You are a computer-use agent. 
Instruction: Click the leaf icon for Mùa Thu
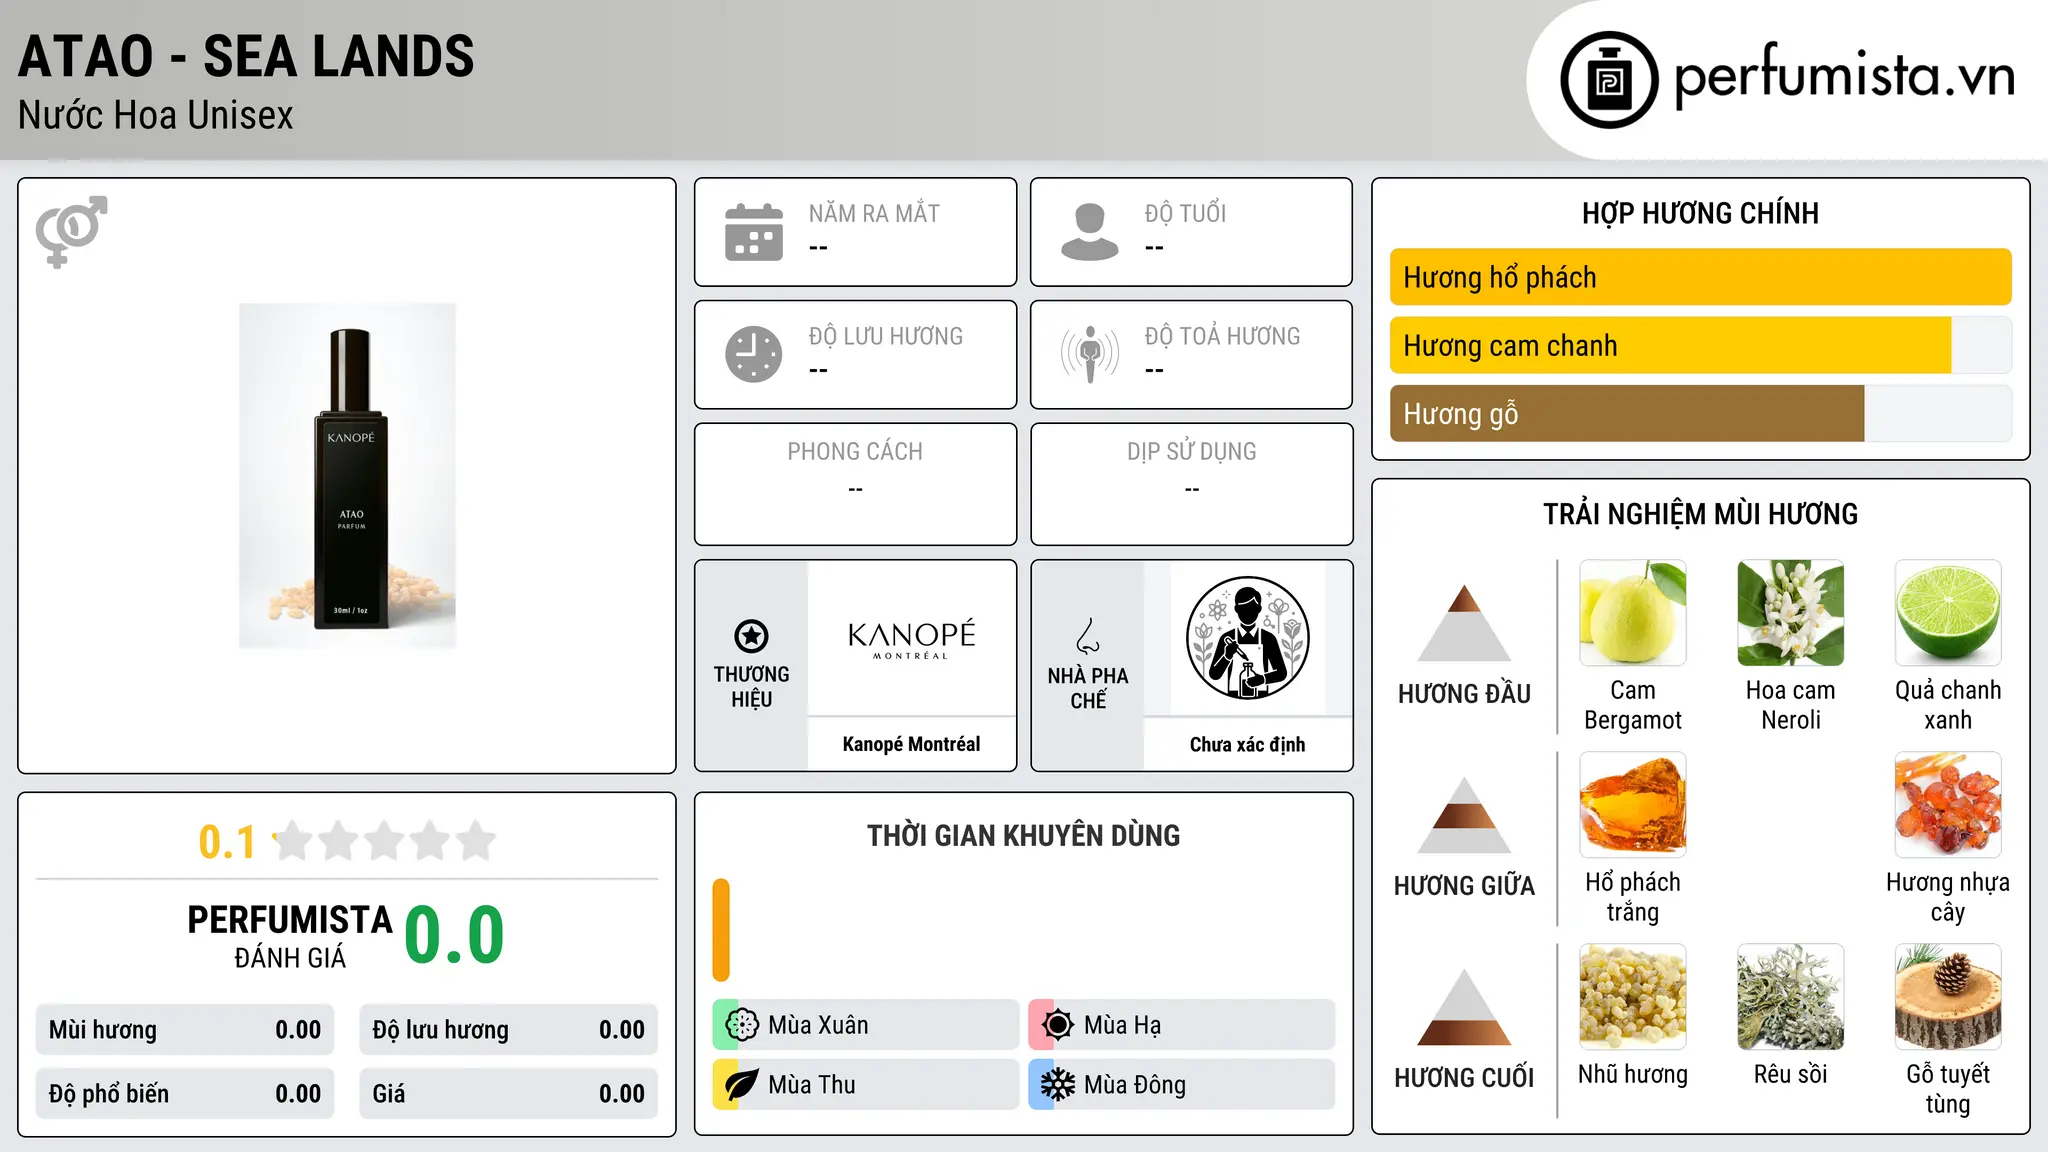point(742,1085)
